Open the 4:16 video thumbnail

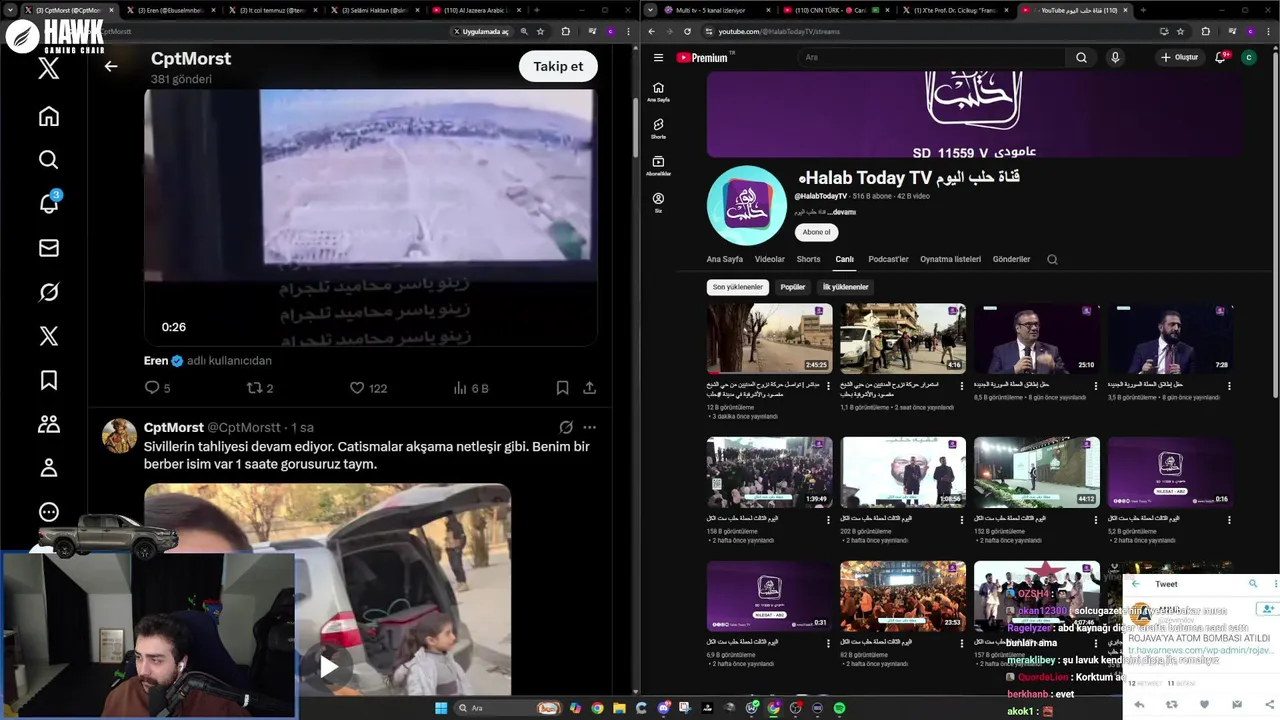[x=903, y=338]
